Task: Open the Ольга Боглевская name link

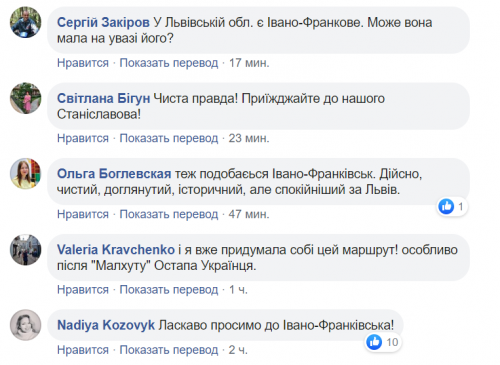Action: pyautogui.click(x=114, y=174)
